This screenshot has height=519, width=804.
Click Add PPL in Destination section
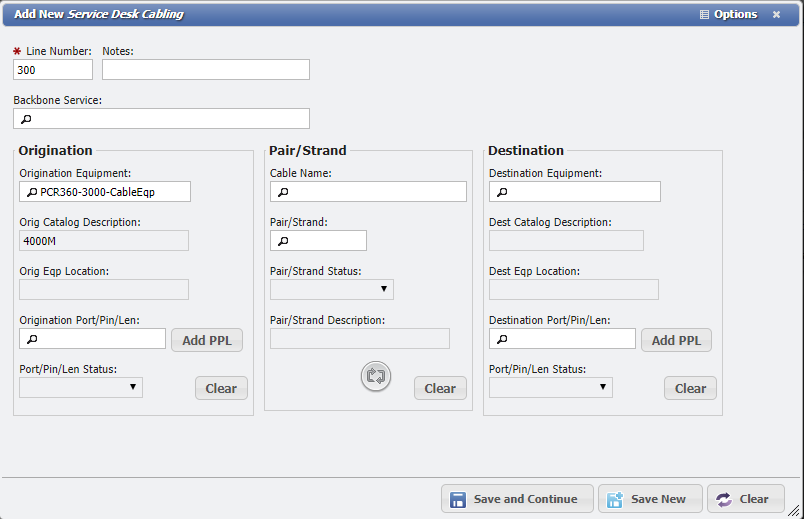pos(676,340)
